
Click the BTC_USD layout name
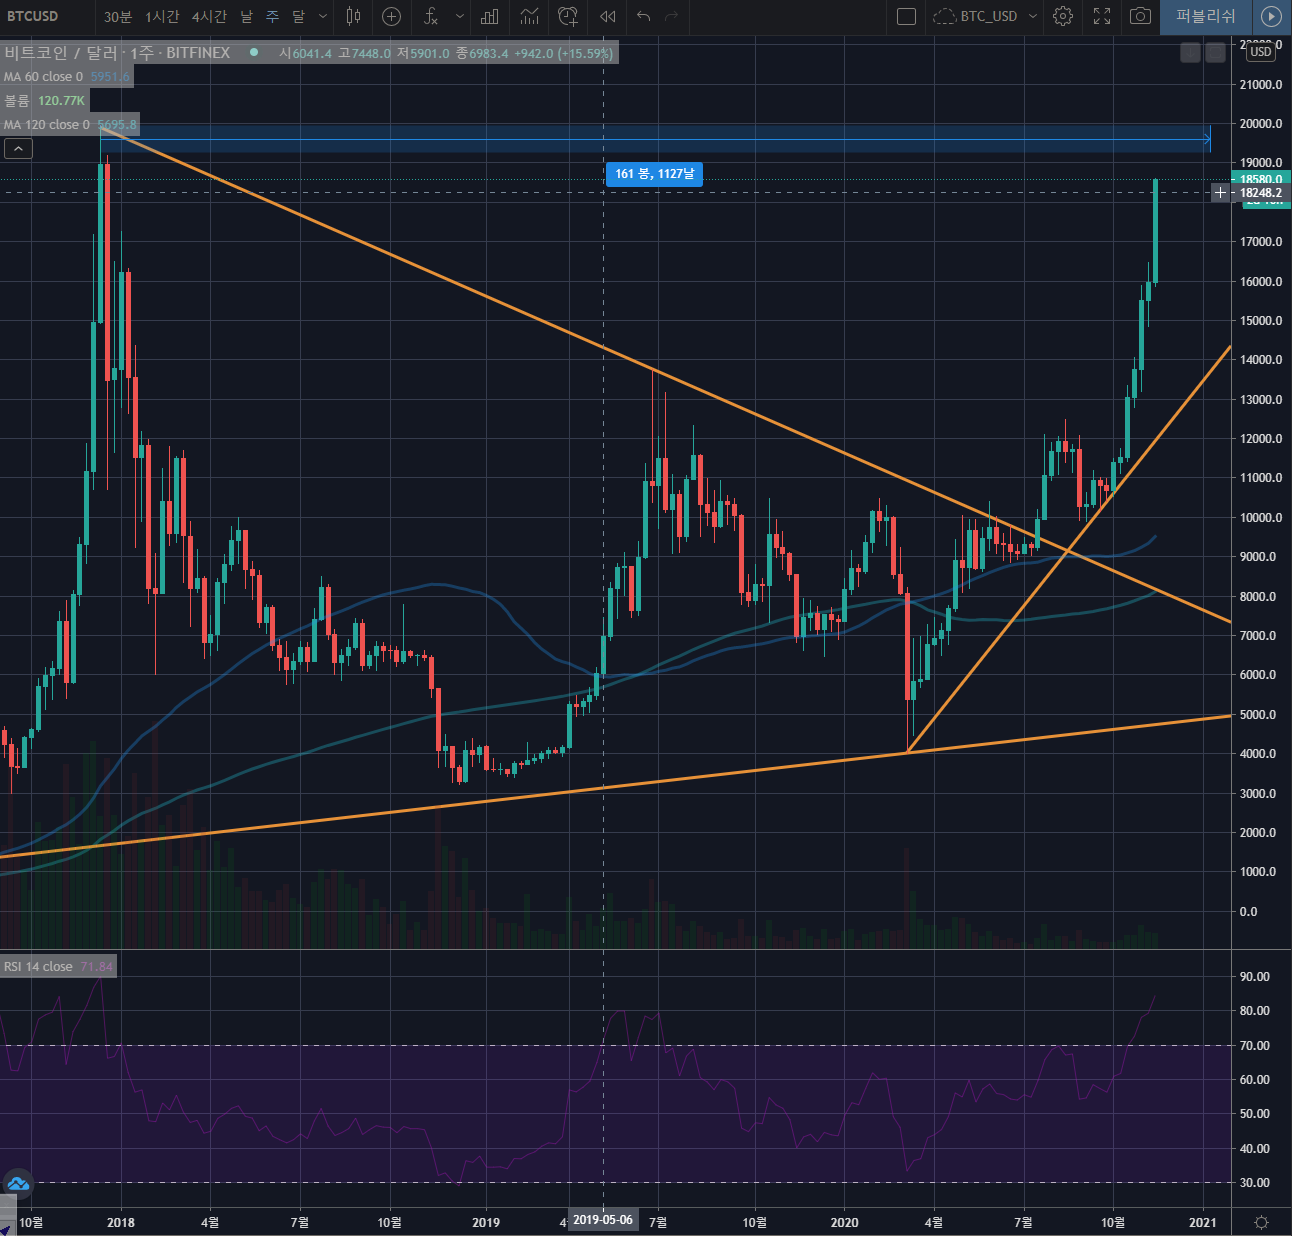click(989, 16)
